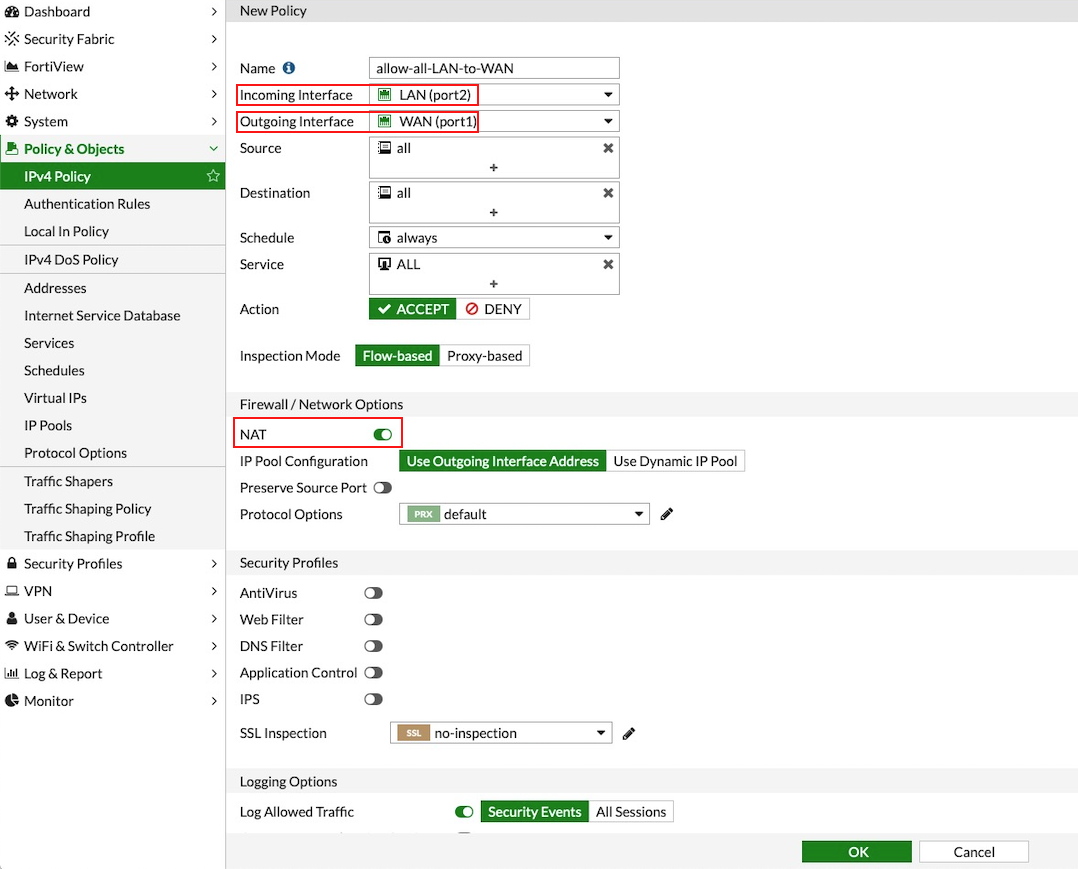
Task: Open Virtual IPs in the sidebar
Action: (55, 398)
